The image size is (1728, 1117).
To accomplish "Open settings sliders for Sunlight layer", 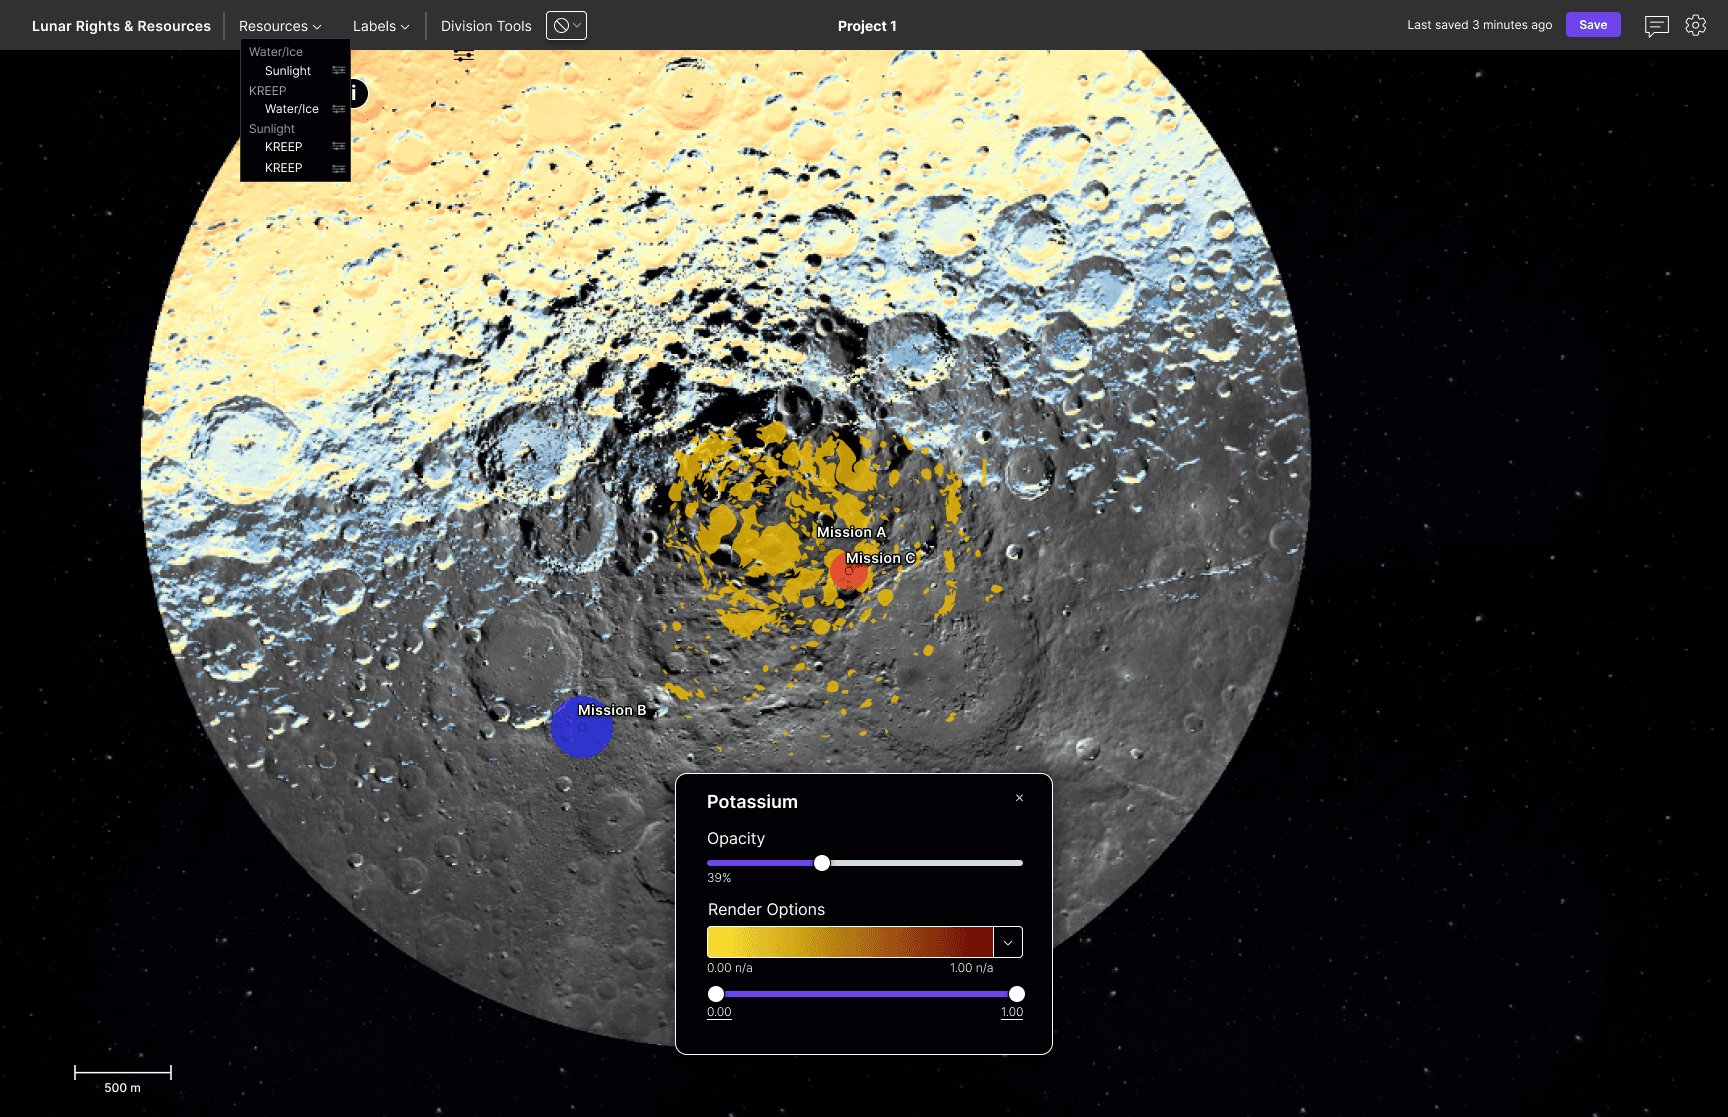I will point(338,71).
